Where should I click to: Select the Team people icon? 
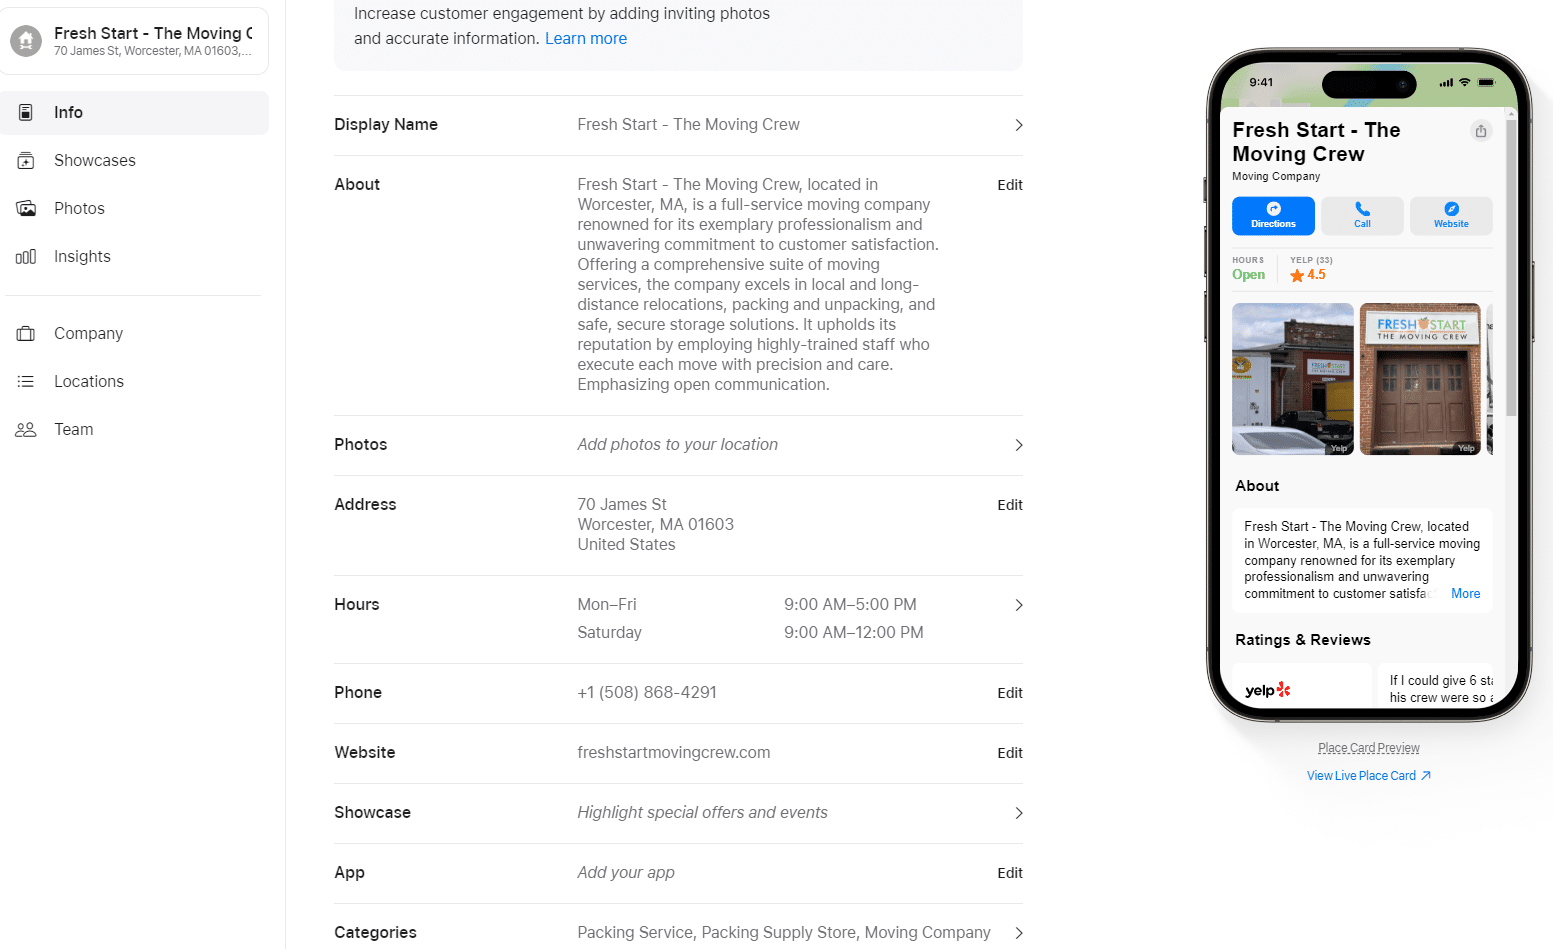click(x=26, y=429)
